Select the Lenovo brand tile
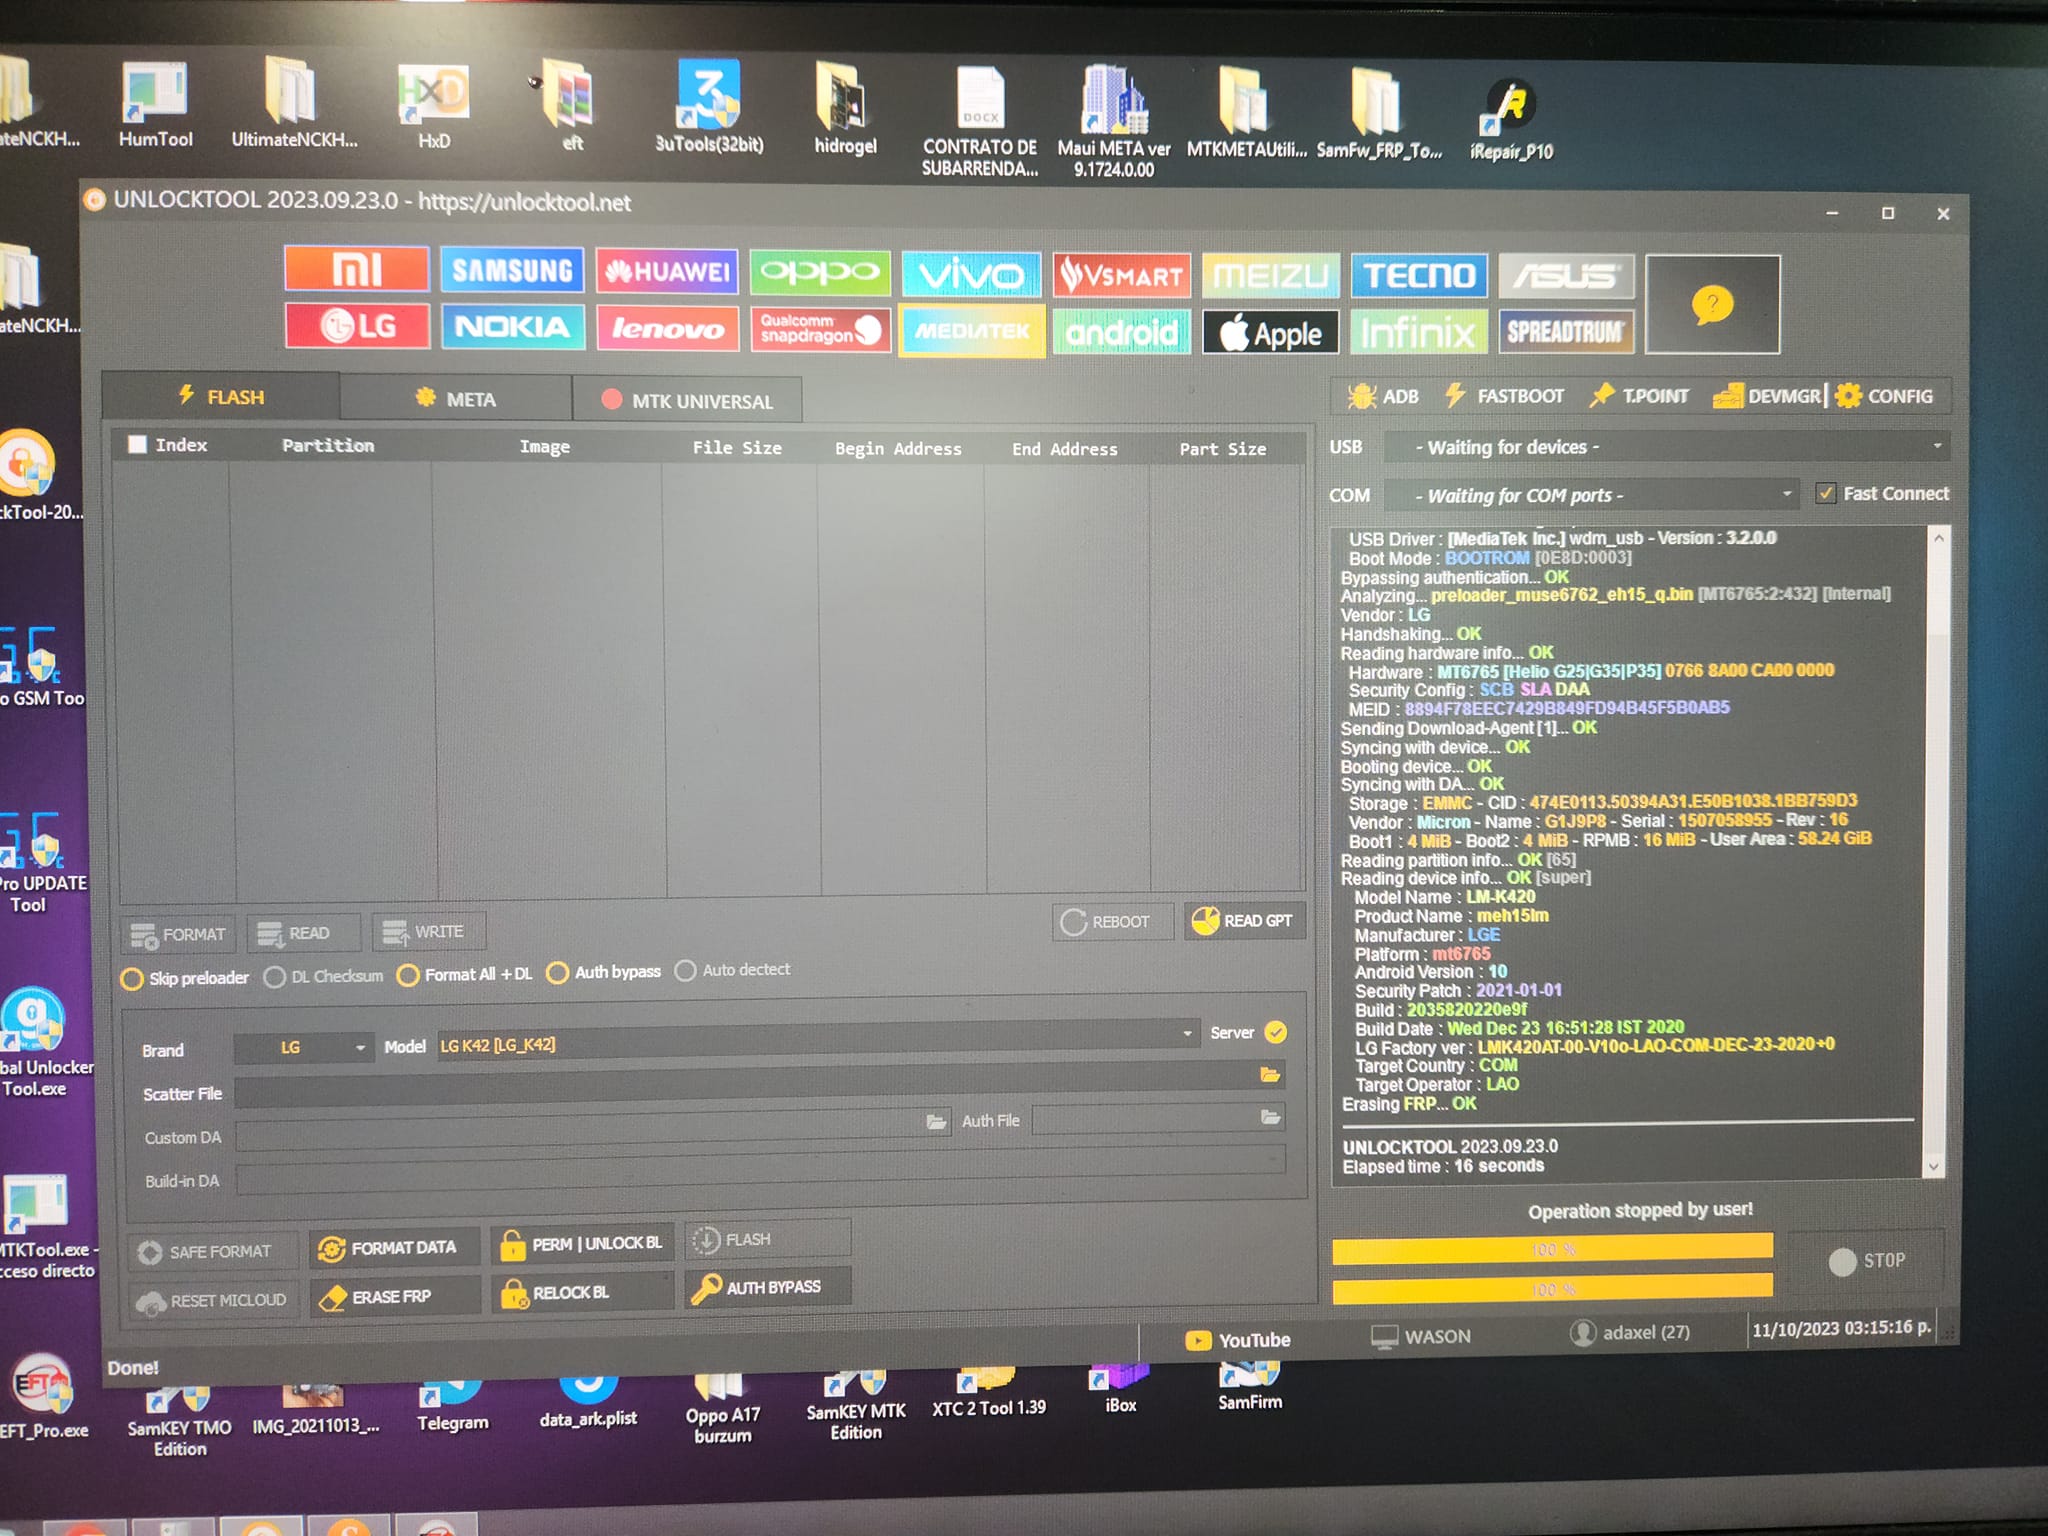This screenshot has width=2048, height=1536. (x=668, y=329)
